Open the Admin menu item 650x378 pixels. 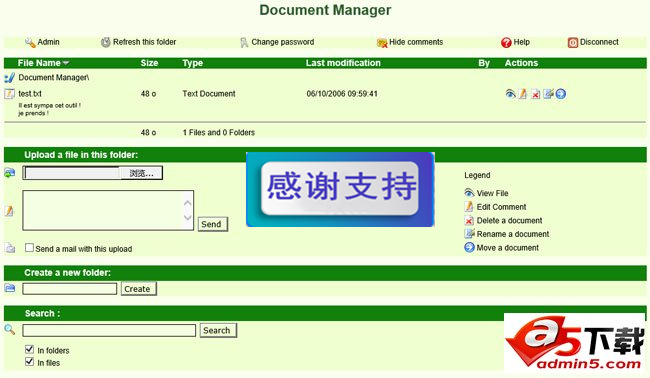coord(42,42)
